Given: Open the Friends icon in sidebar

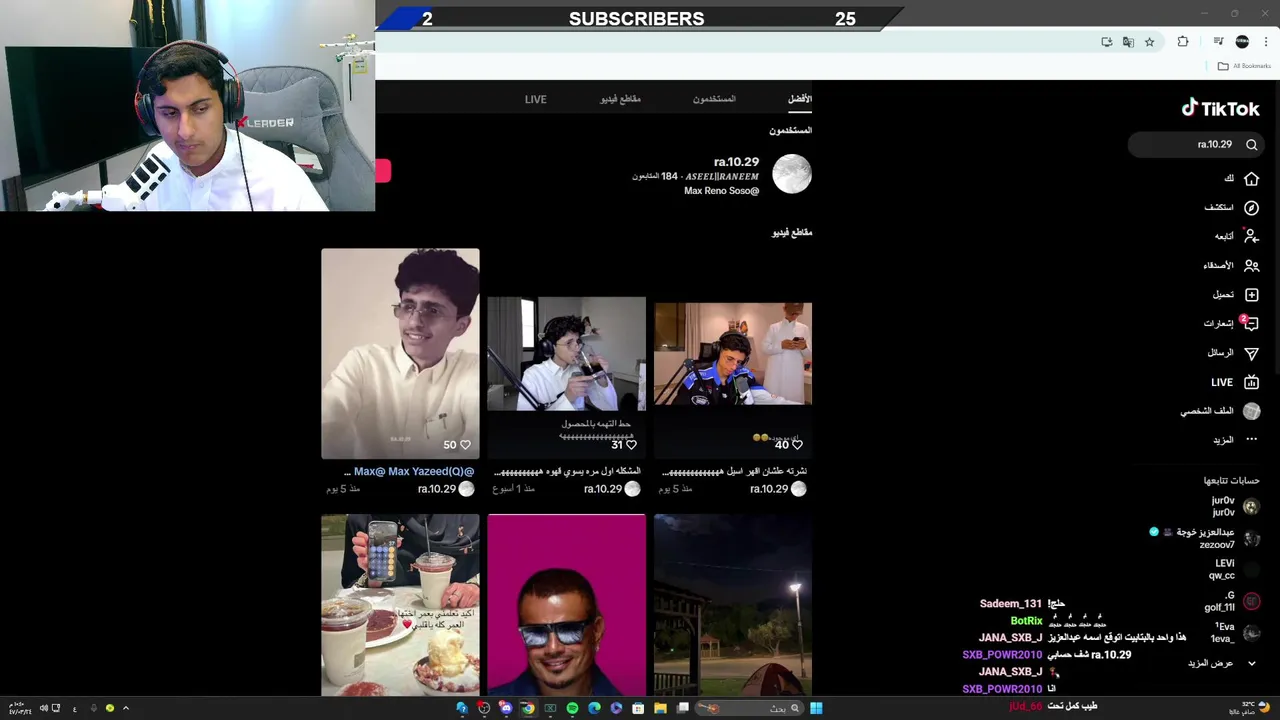Looking at the screenshot, I should tap(1251, 265).
